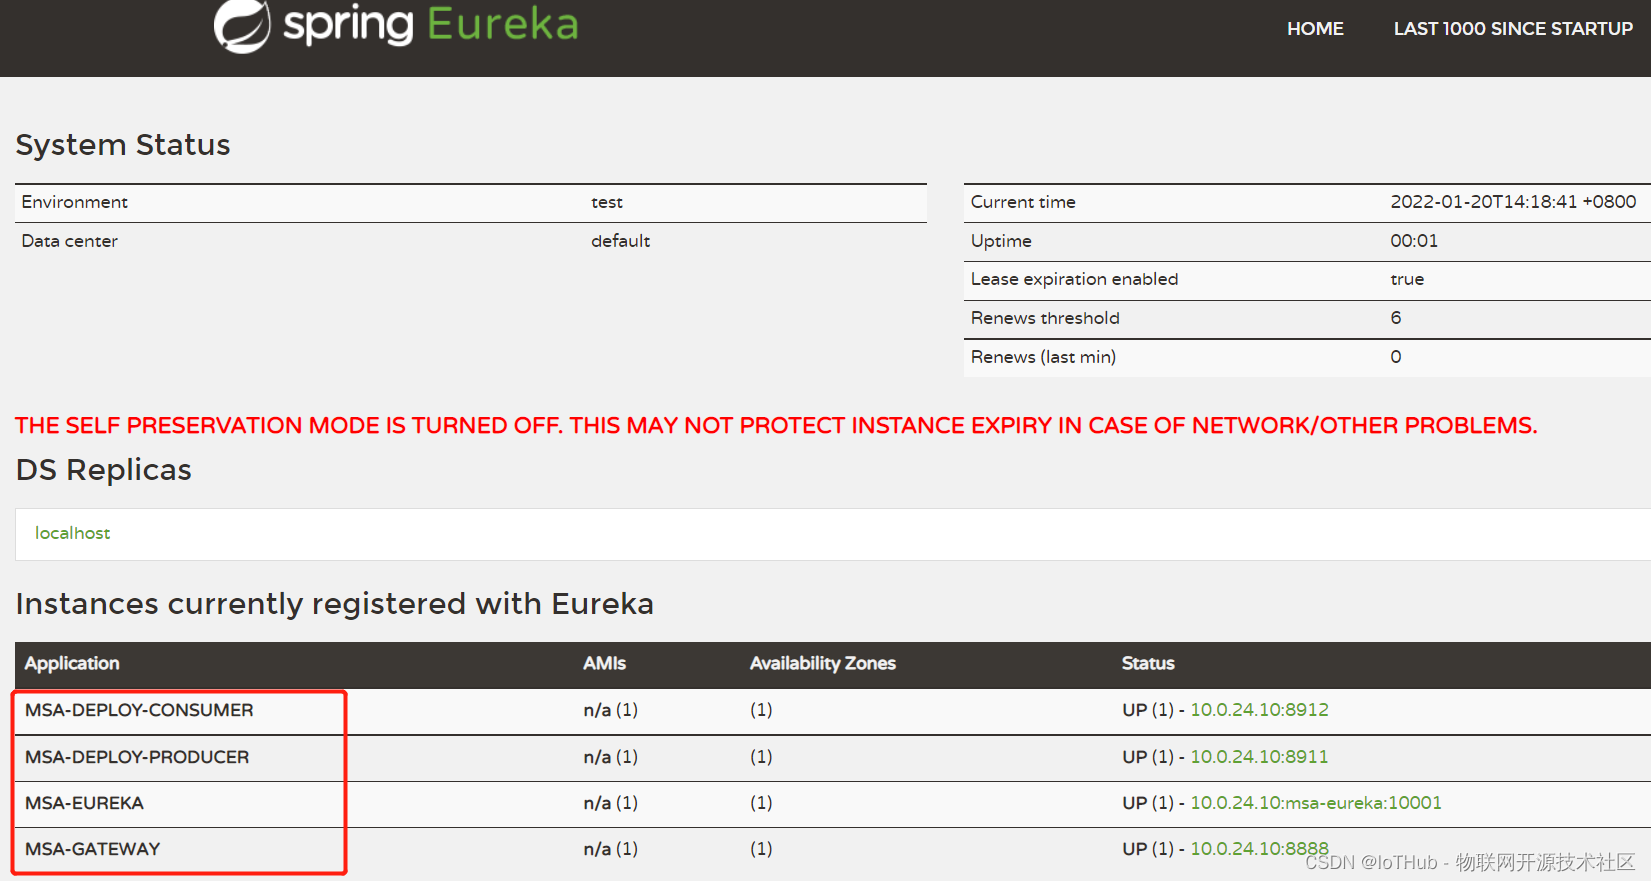
Task: Click Availability Zones value for MSA-GATEWAY
Action: [x=761, y=849]
